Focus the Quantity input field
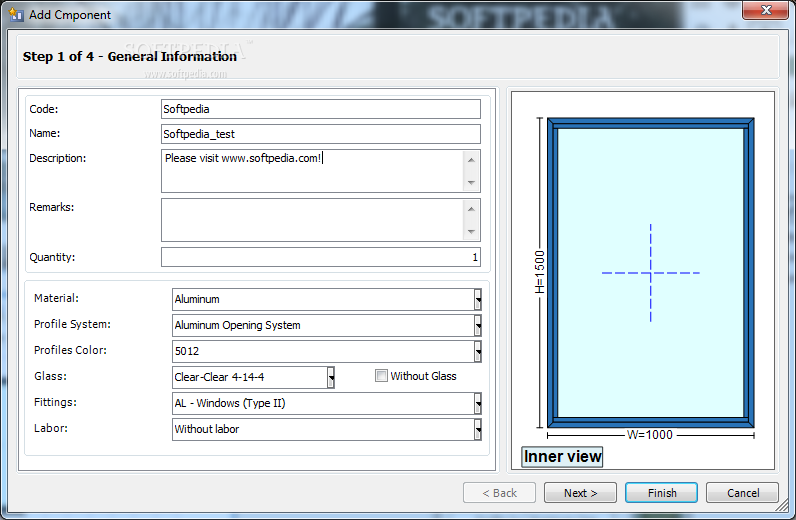 (x=321, y=257)
